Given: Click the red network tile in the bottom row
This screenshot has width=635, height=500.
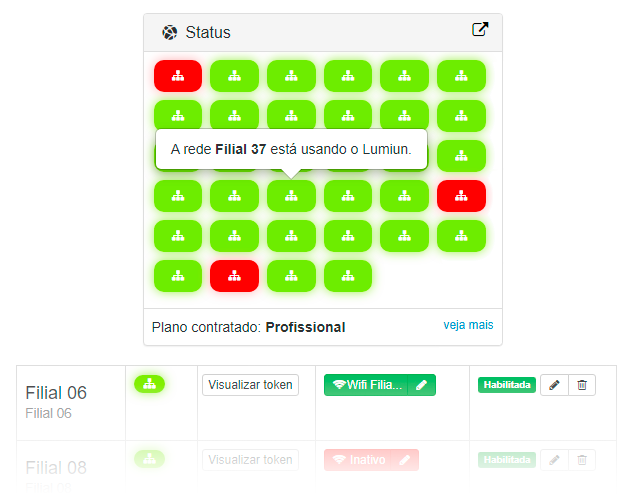Looking at the screenshot, I should coord(234,276).
